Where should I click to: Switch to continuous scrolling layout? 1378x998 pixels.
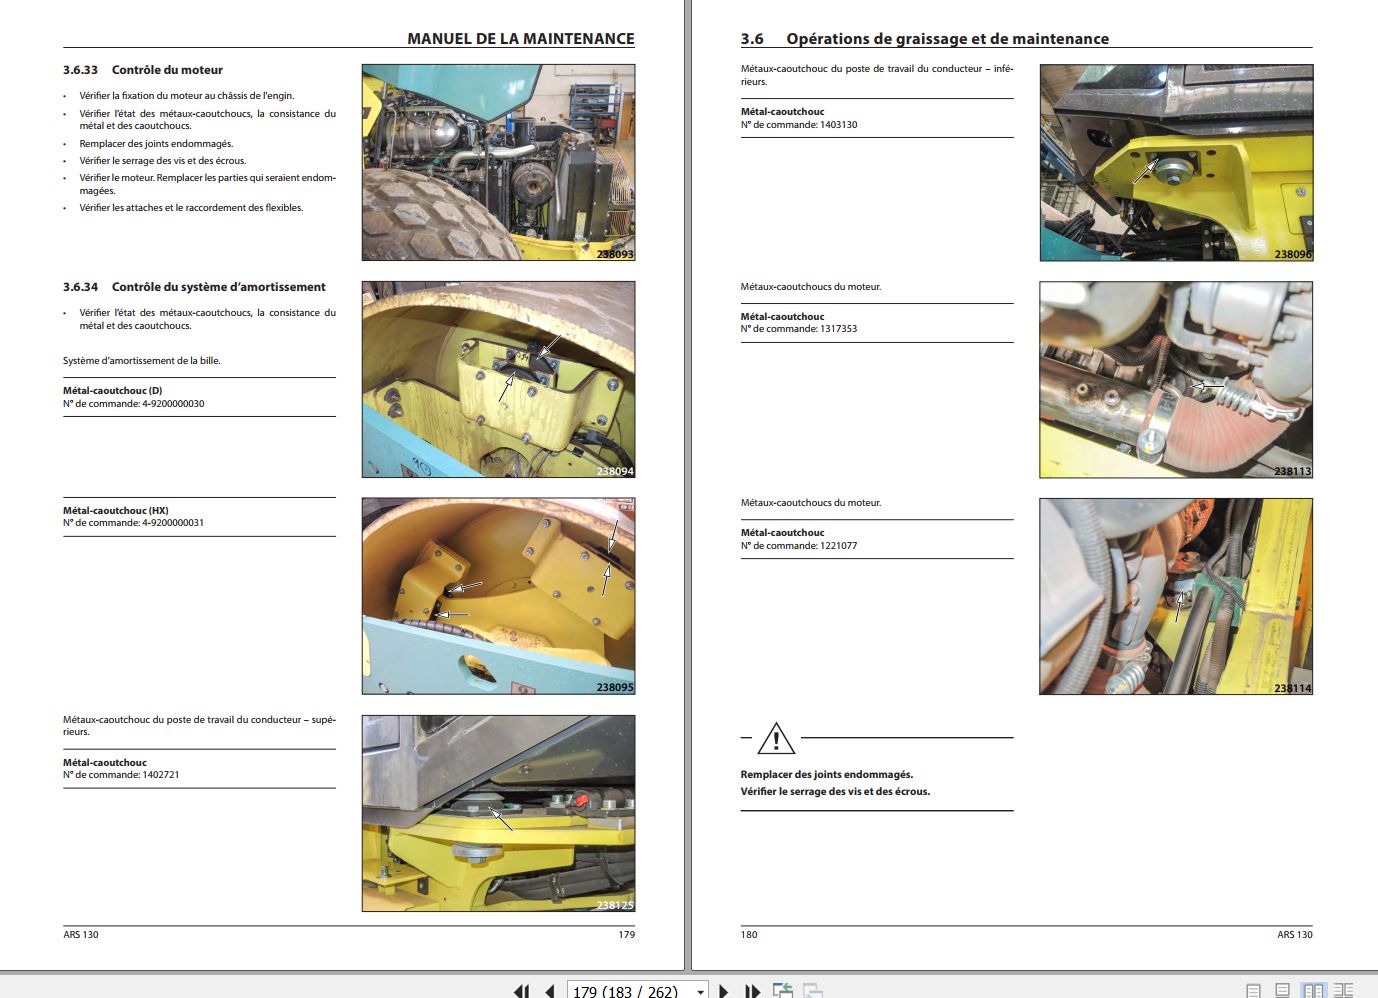[1282, 990]
